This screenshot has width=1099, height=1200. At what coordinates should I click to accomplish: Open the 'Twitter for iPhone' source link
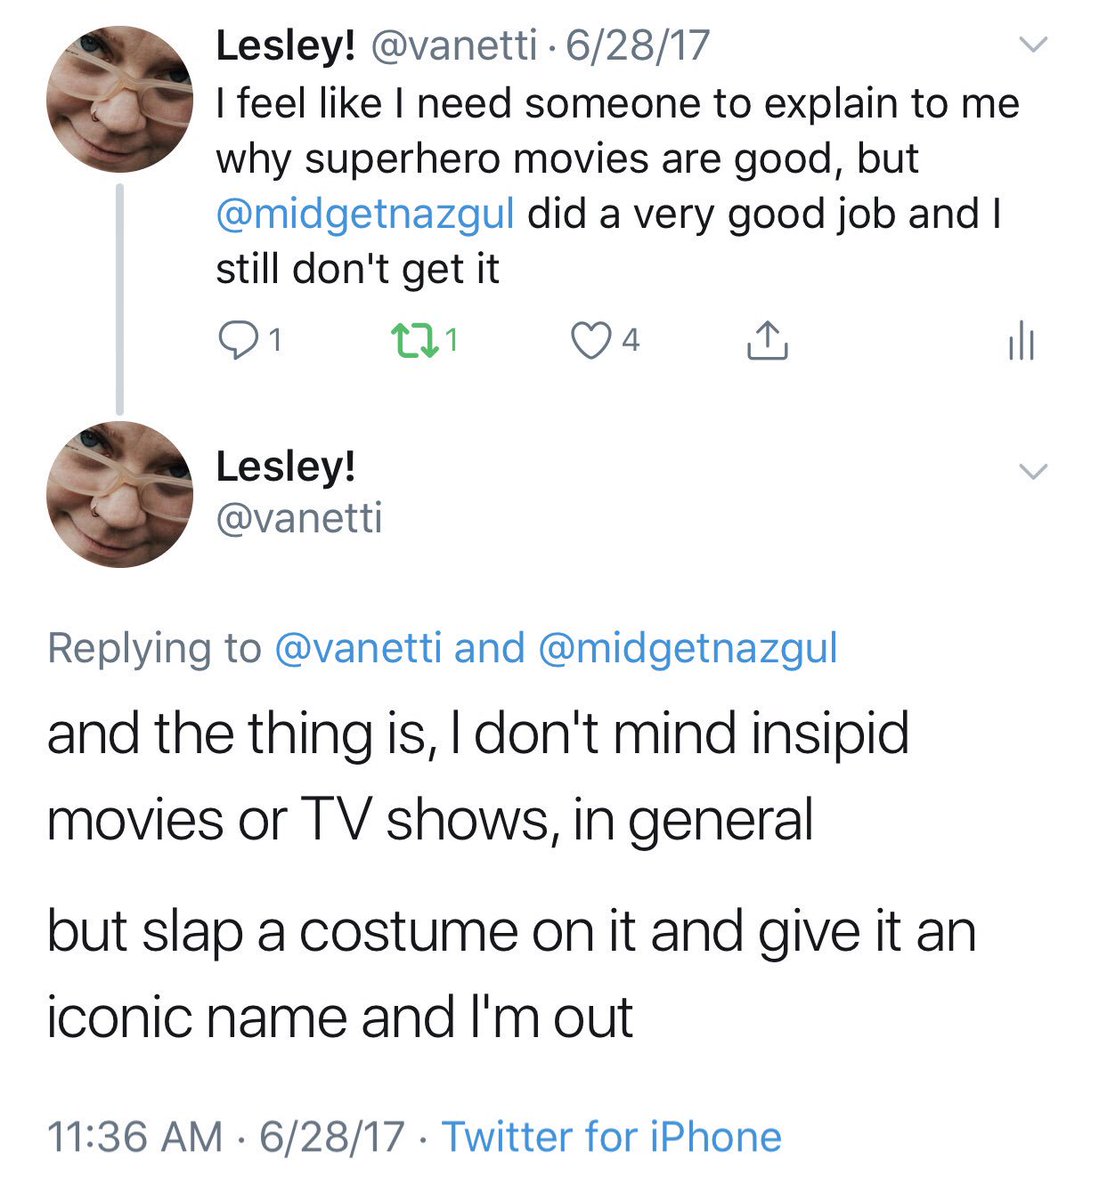pos(611,1137)
